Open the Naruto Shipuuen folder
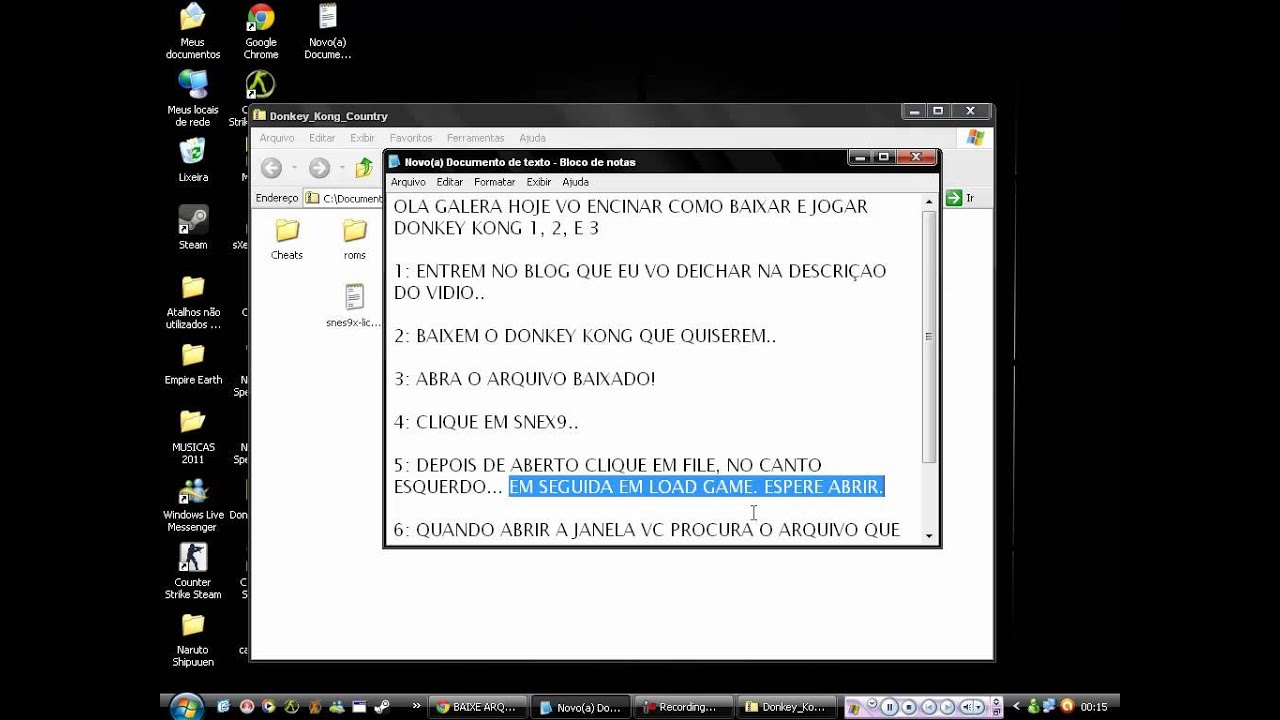The image size is (1280, 720). (x=193, y=639)
